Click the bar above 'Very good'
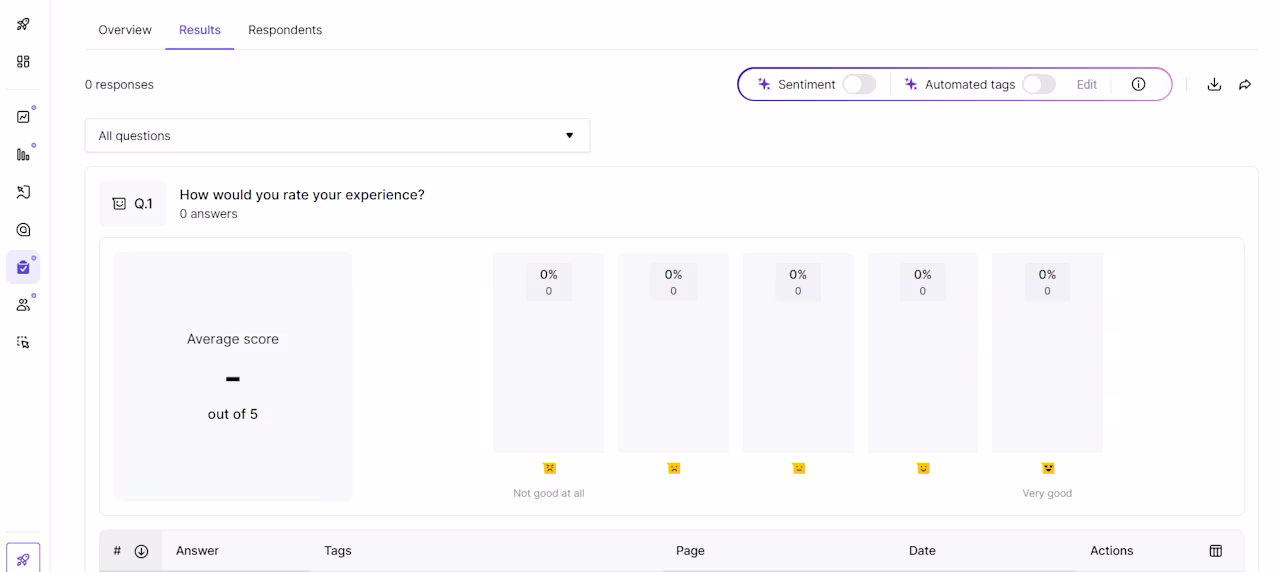 1047,353
